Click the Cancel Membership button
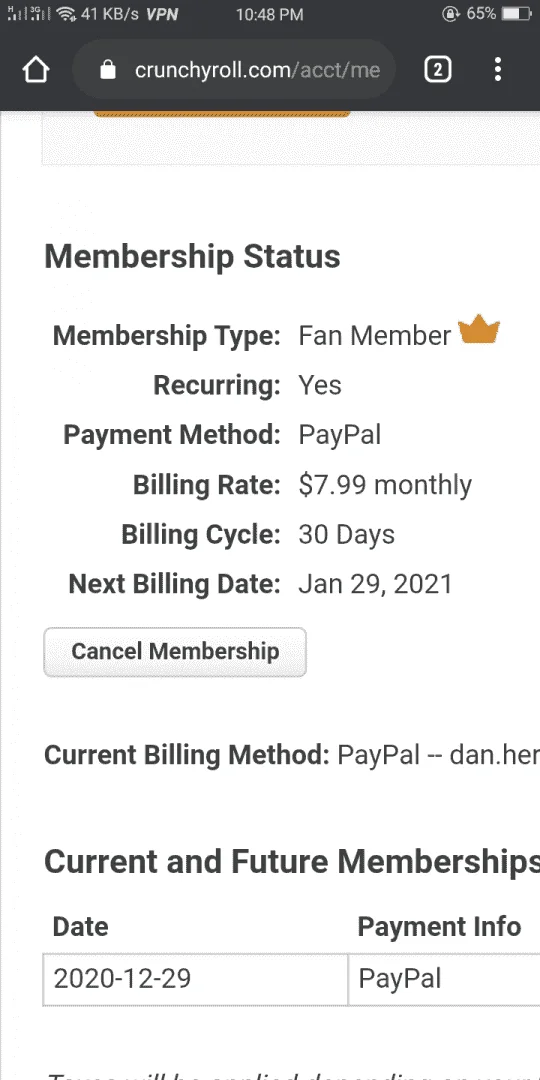Image resolution: width=540 pixels, height=1080 pixels. pos(175,652)
